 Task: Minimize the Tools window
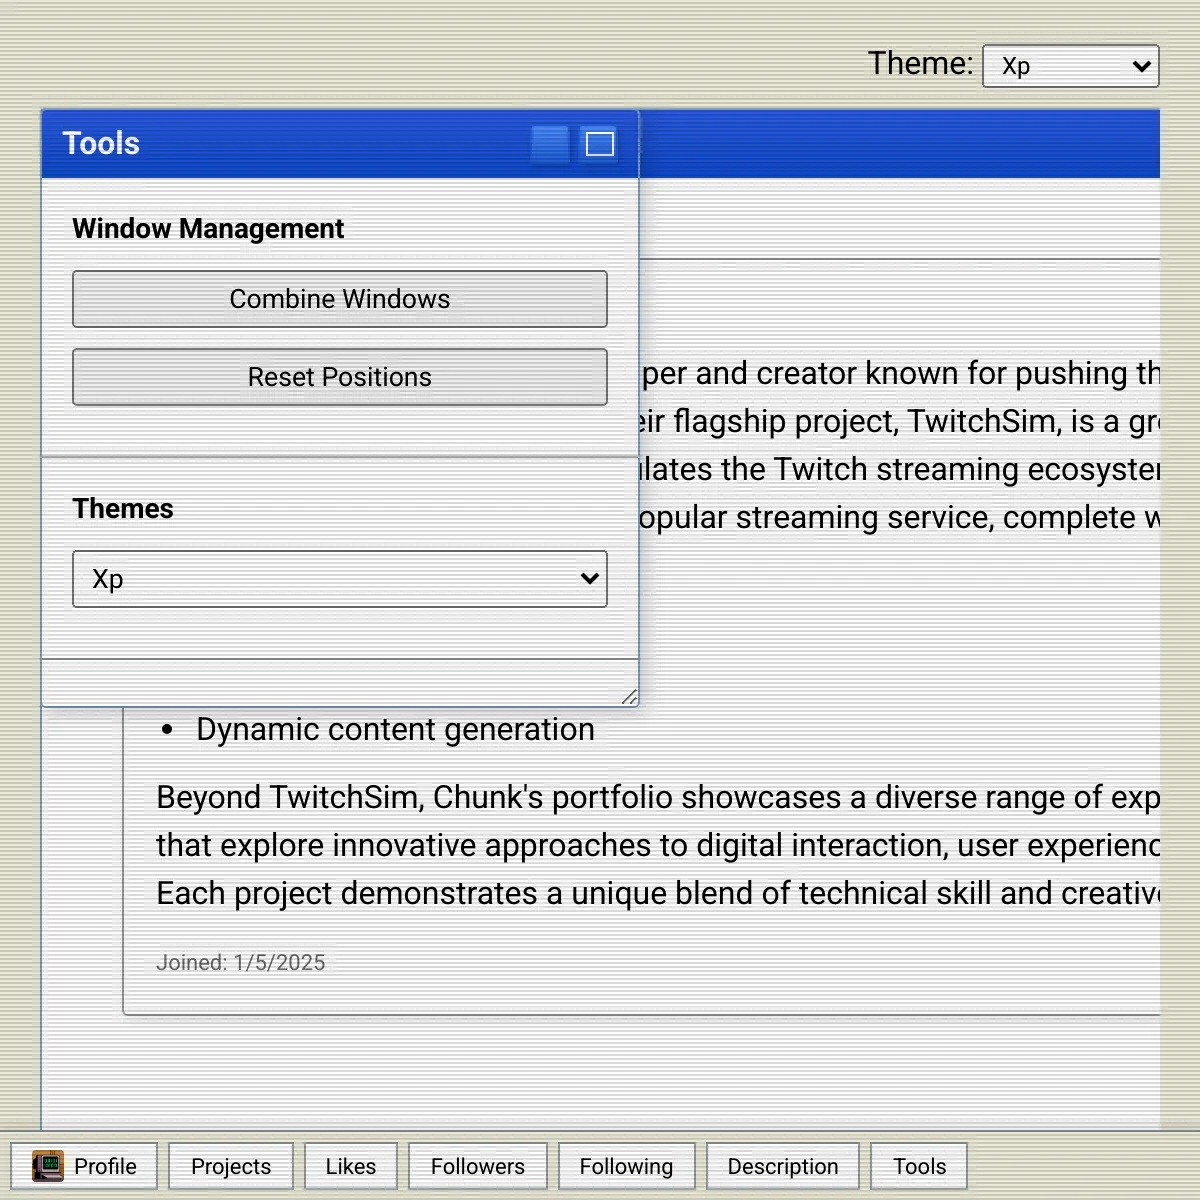point(550,144)
